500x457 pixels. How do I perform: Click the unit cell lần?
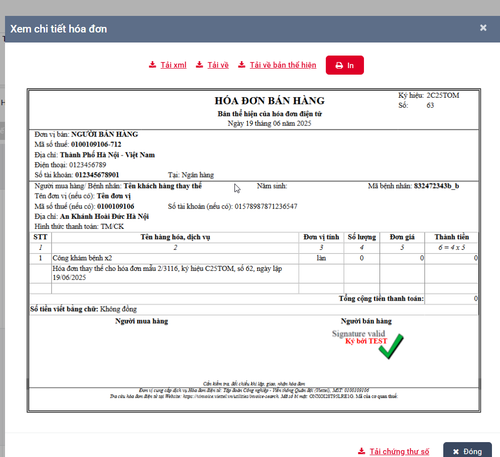[321, 258]
